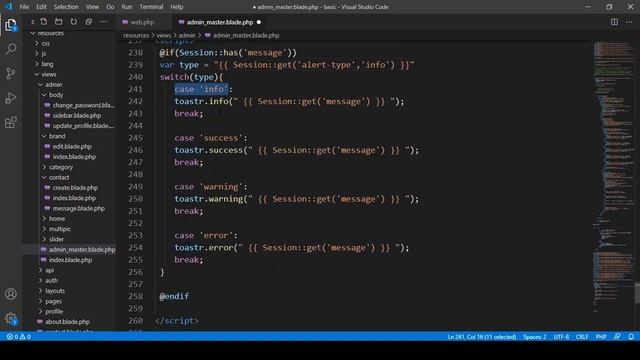Open the Source Control view
This screenshot has width=640, height=360.
click(11, 73)
